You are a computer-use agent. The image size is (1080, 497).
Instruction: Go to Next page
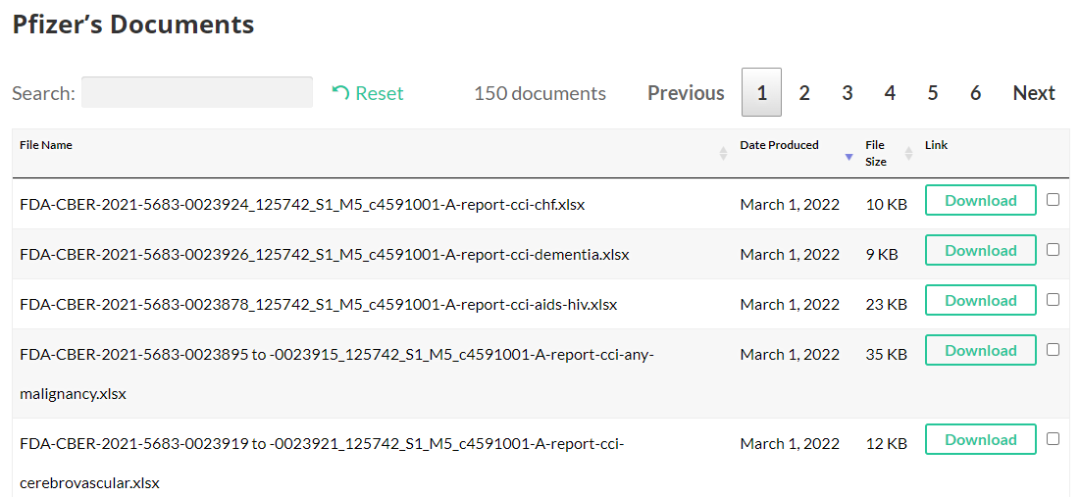click(x=1034, y=93)
